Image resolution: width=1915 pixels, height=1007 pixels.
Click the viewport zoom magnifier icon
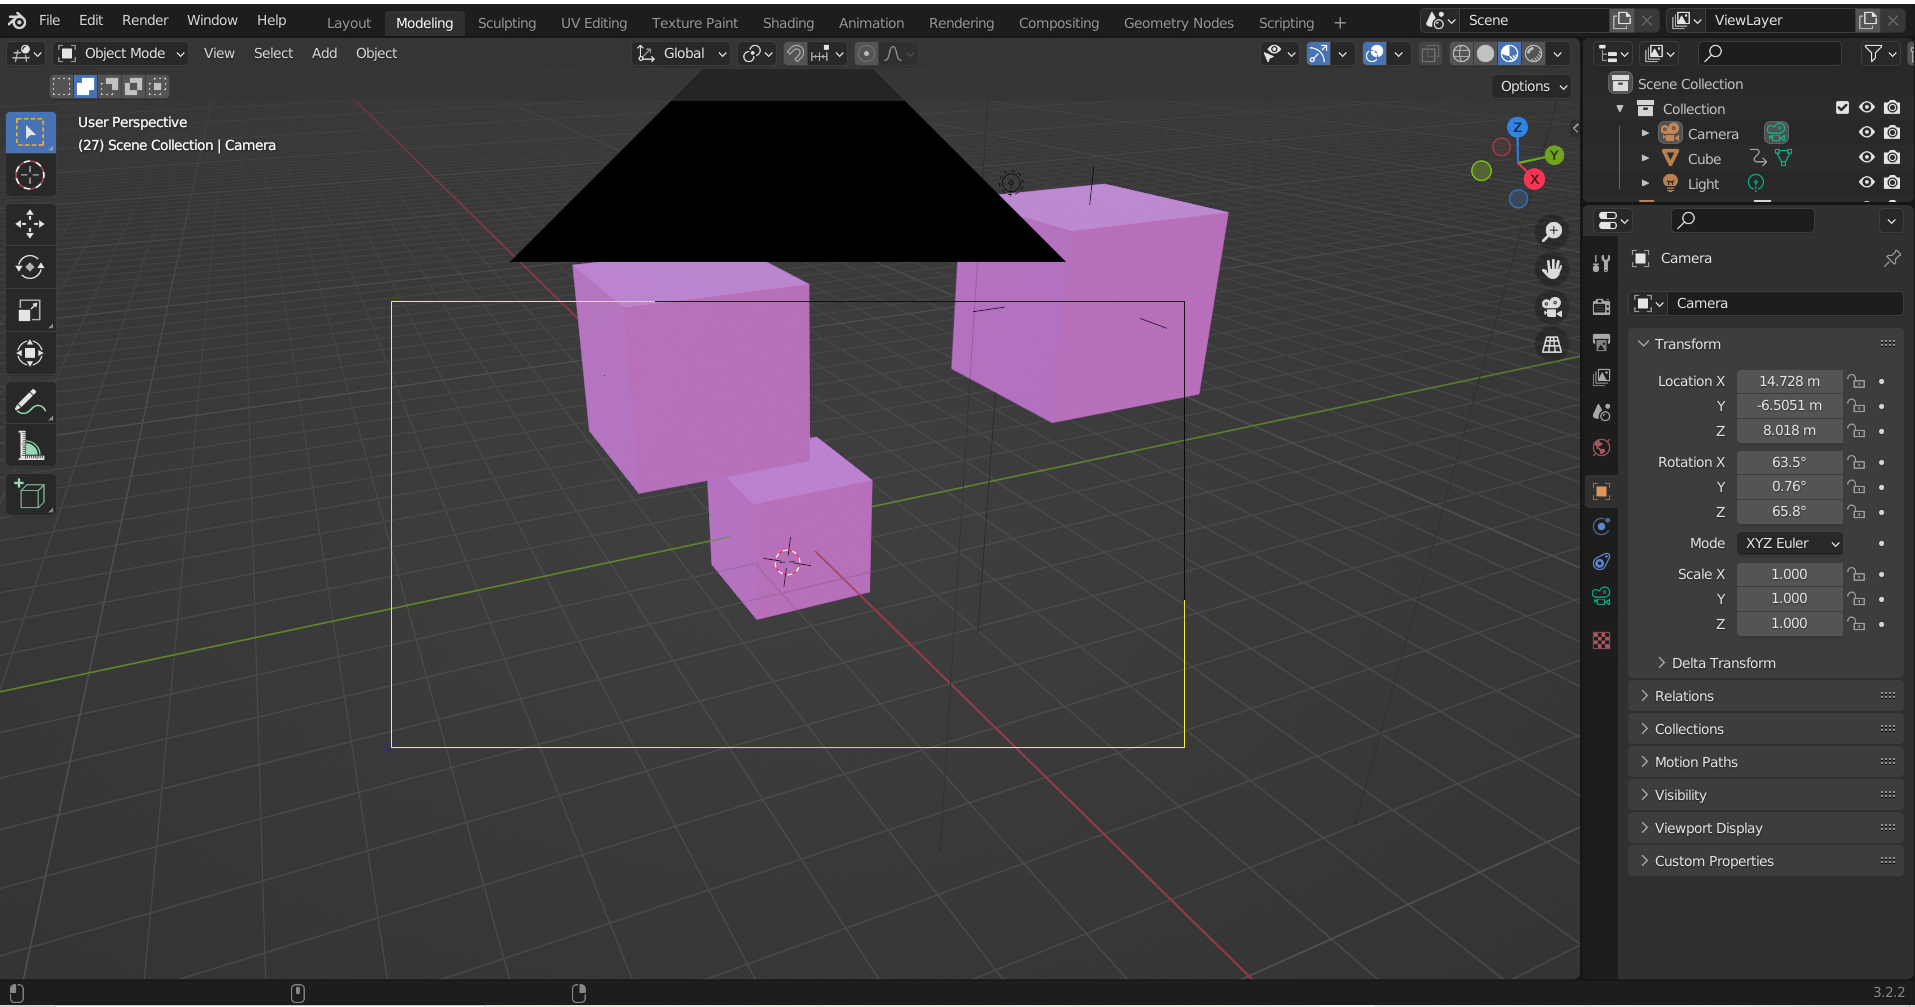1552,232
